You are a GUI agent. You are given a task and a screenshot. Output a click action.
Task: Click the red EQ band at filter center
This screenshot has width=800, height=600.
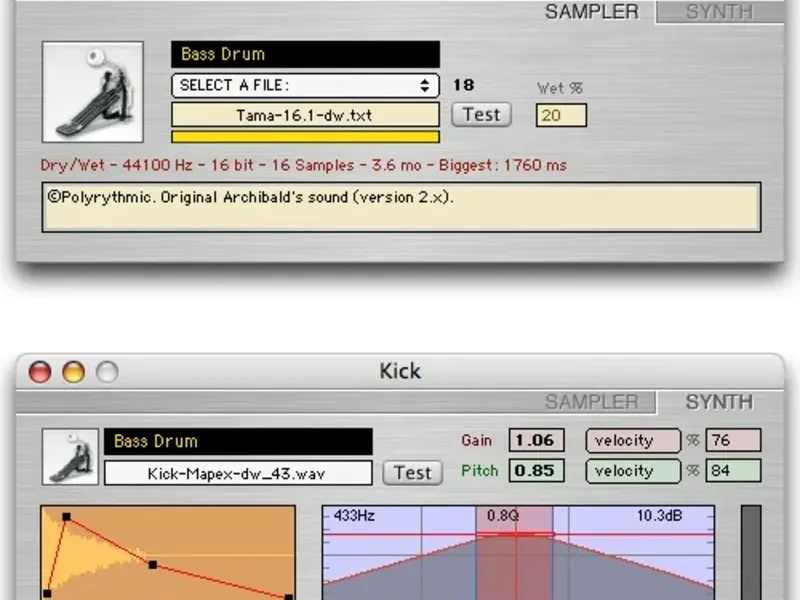[514, 553]
